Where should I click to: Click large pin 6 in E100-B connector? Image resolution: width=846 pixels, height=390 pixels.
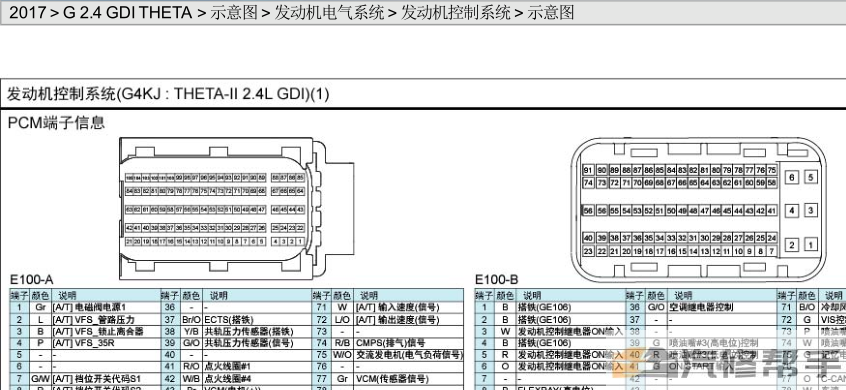792,177
